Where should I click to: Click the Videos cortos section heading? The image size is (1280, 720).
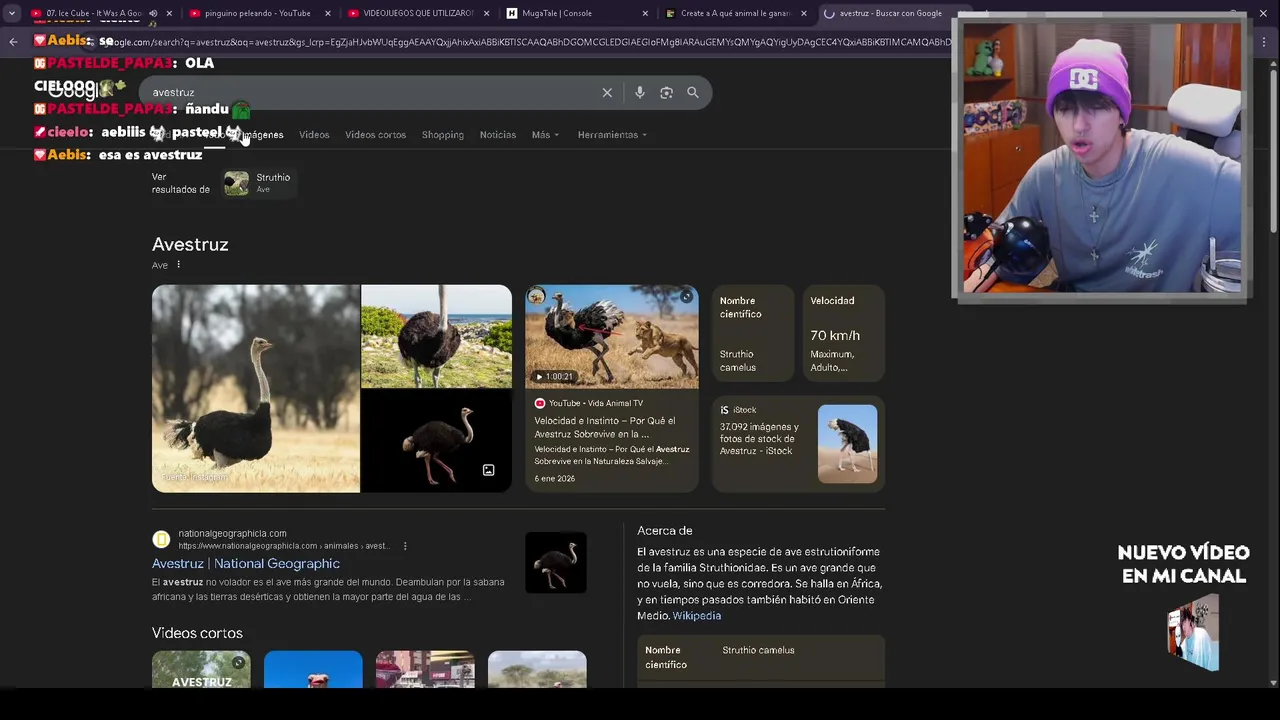point(197,633)
